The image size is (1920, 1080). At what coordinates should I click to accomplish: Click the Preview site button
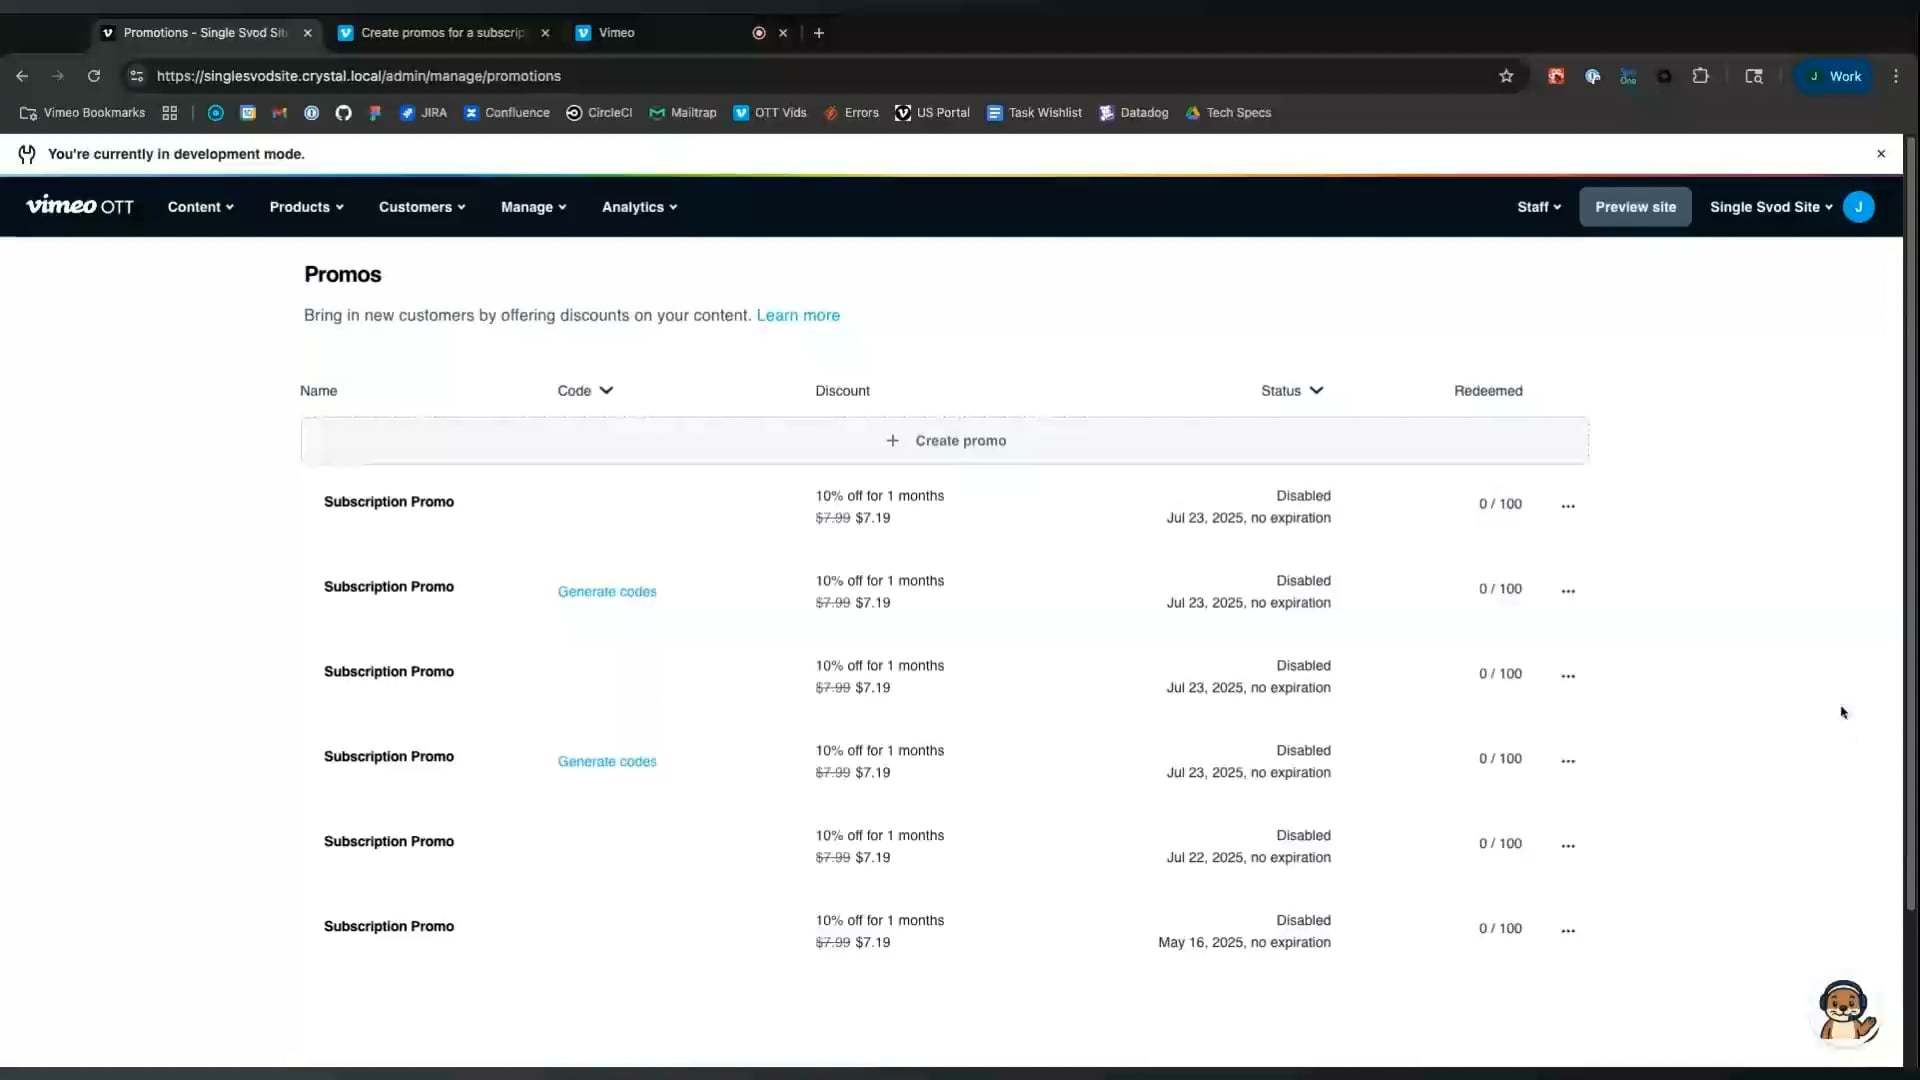pos(1635,207)
